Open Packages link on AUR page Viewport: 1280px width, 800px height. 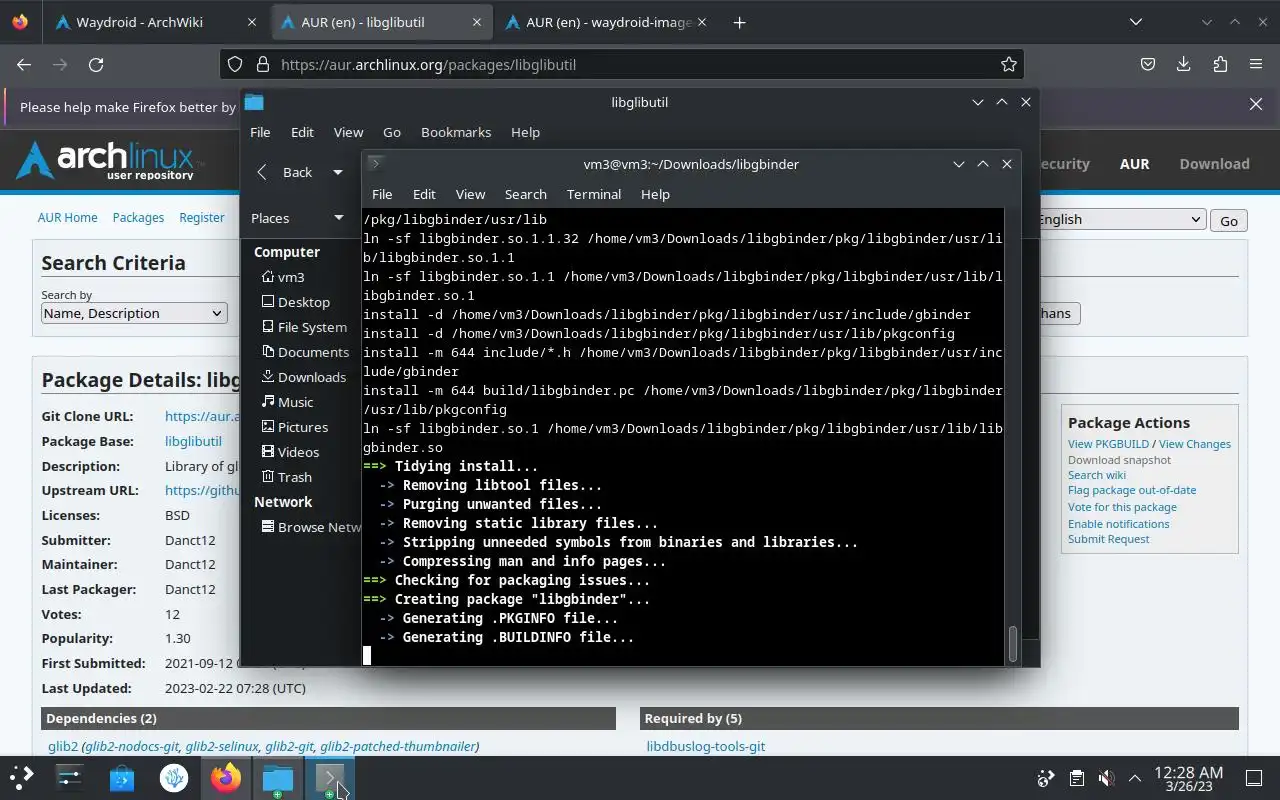pos(138,217)
